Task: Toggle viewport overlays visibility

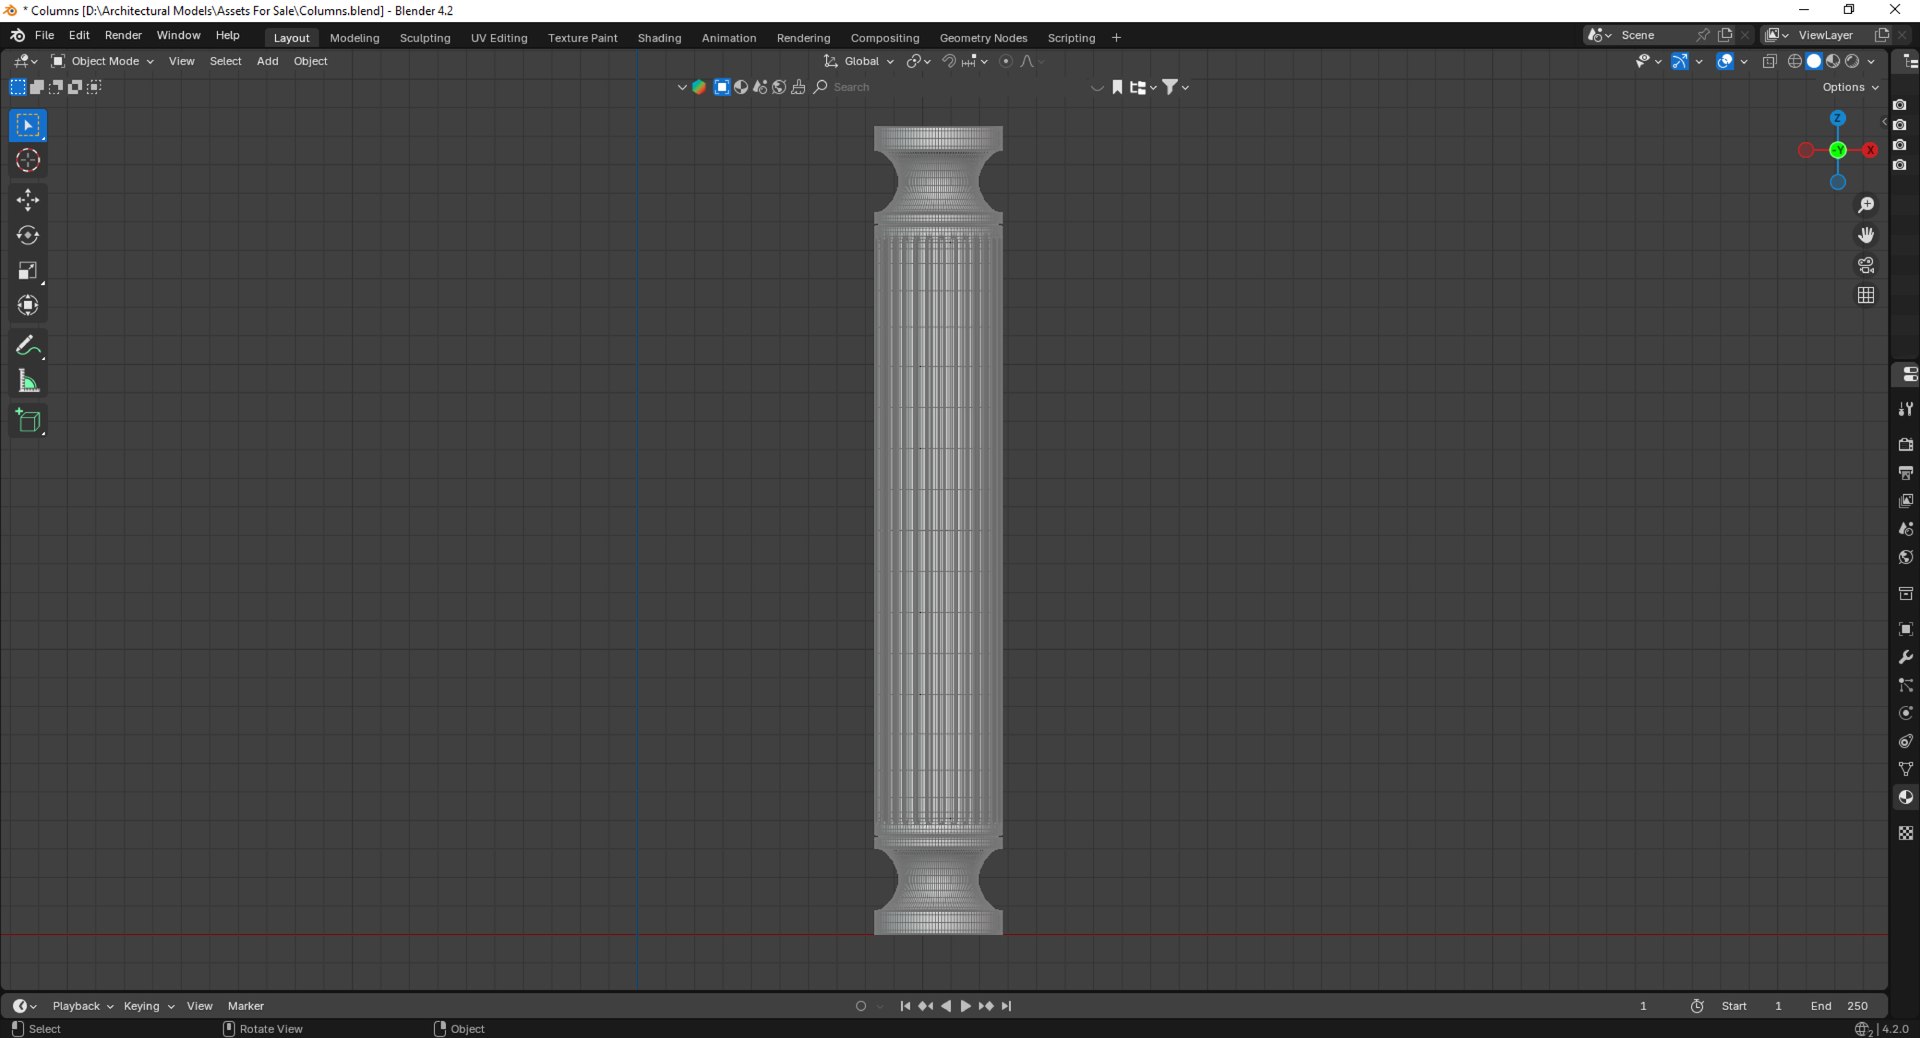Action: [1725, 61]
